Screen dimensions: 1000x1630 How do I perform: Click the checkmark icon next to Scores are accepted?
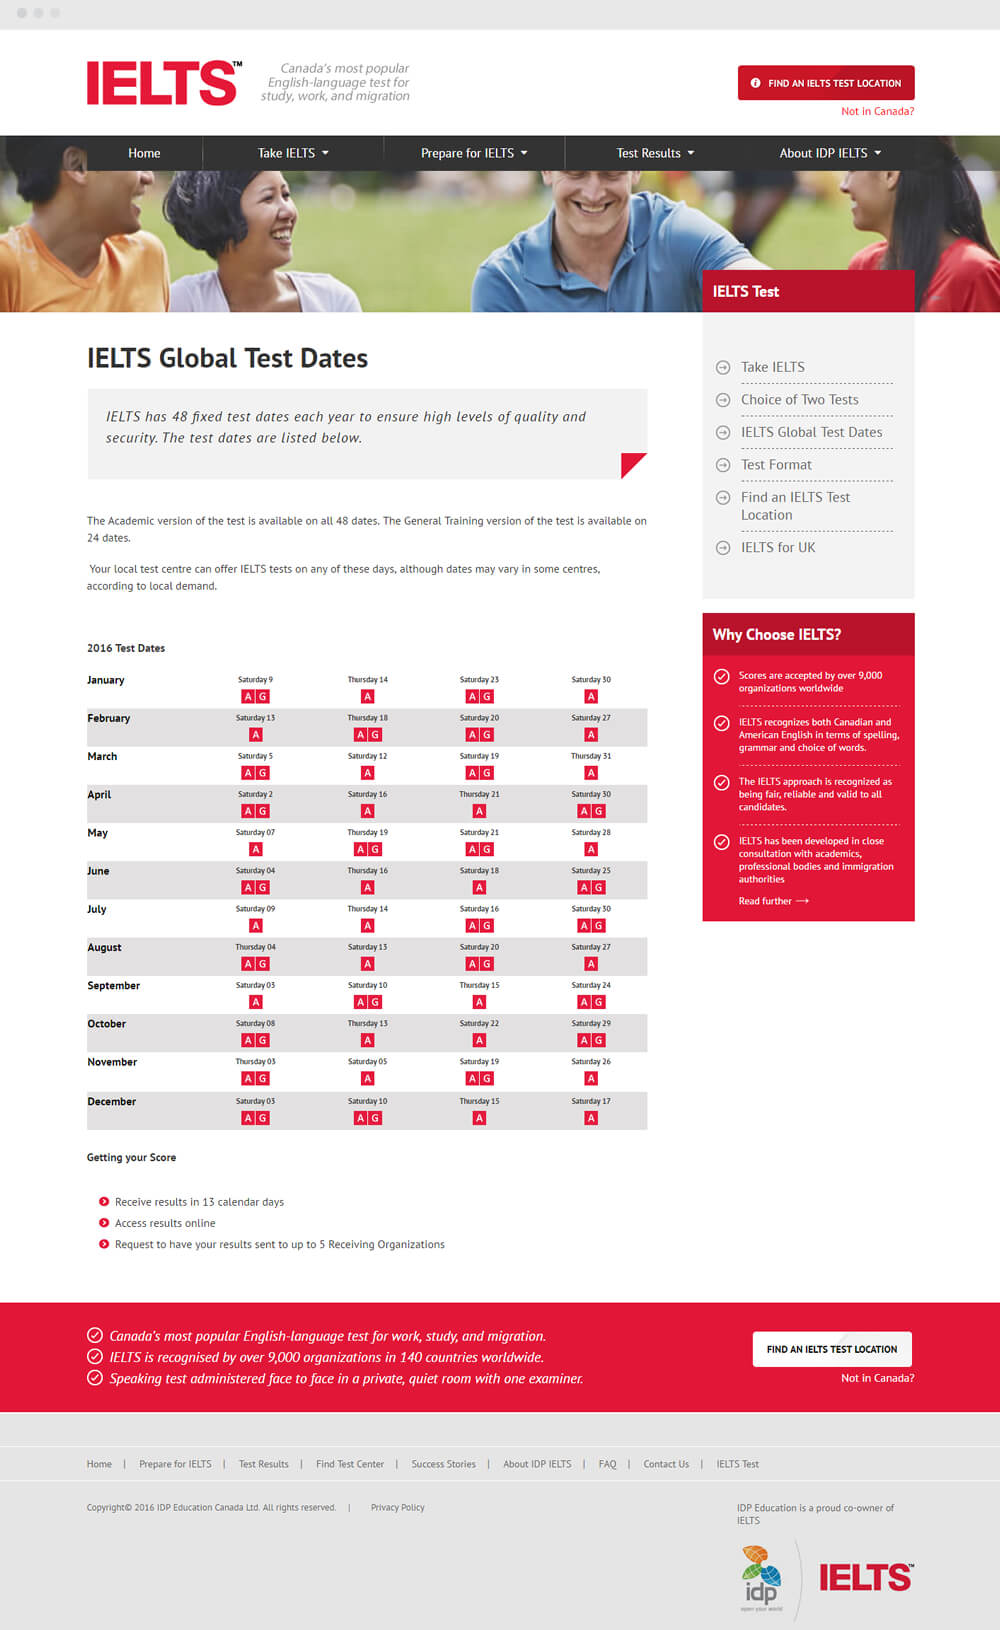(x=722, y=677)
